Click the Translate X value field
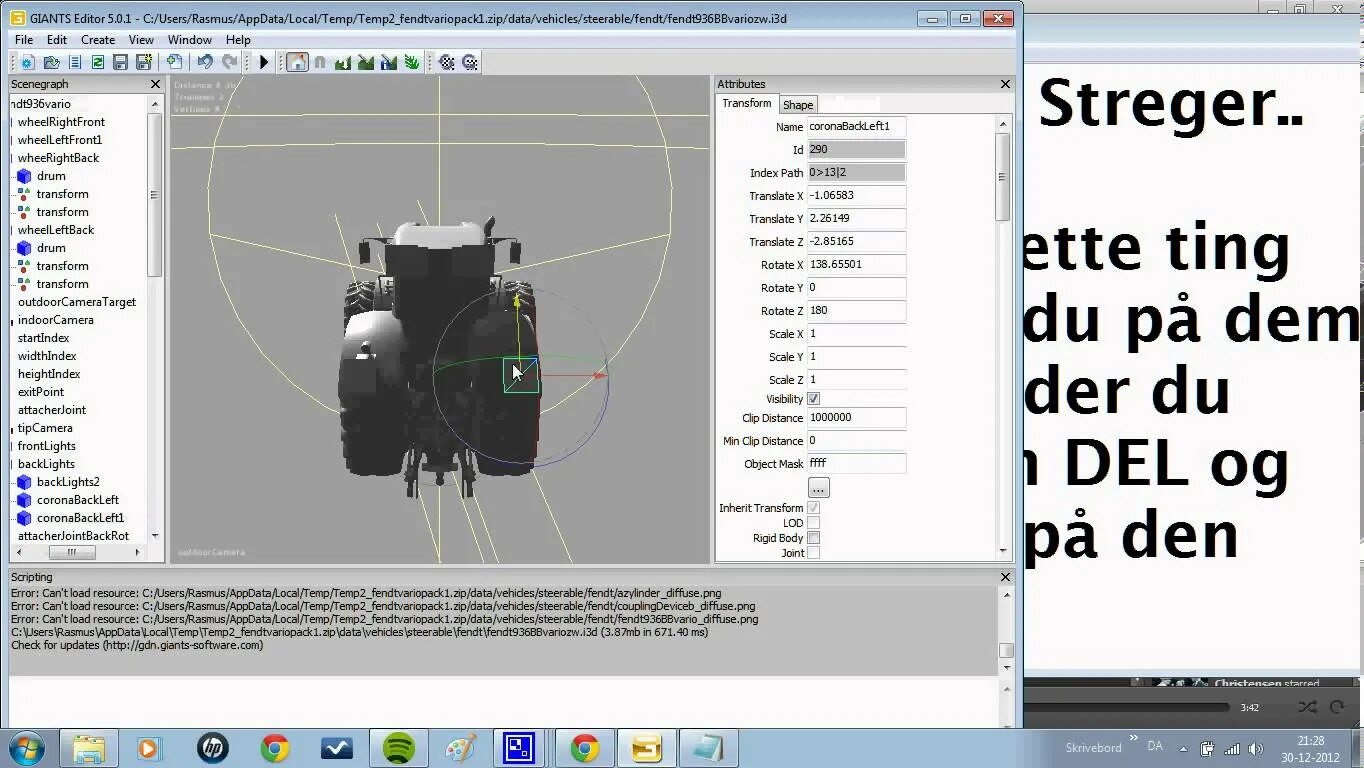This screenshot has width=1364, height=768. pos(856,196)
